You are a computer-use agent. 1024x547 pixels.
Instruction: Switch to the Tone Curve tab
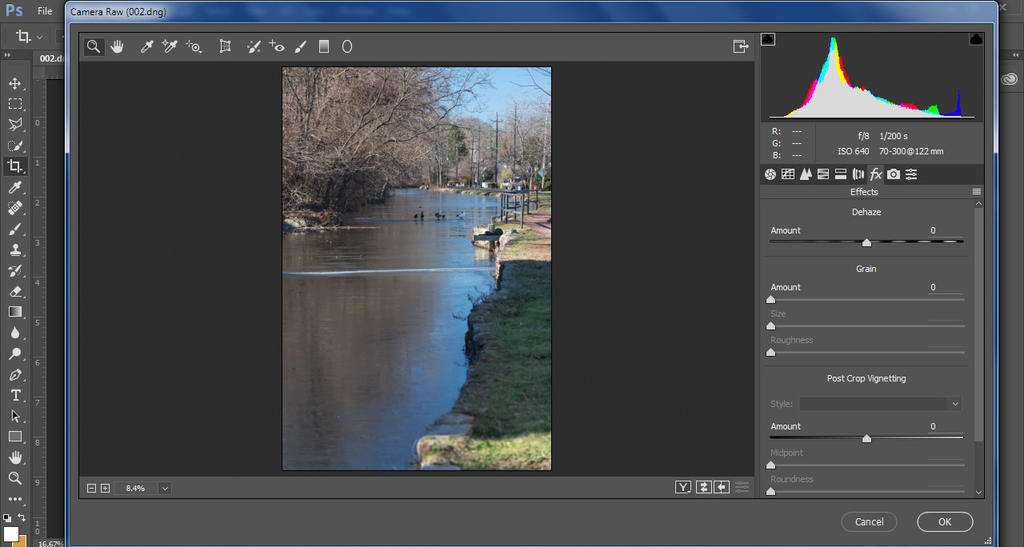pyautogui.click(x=788, y=174)
